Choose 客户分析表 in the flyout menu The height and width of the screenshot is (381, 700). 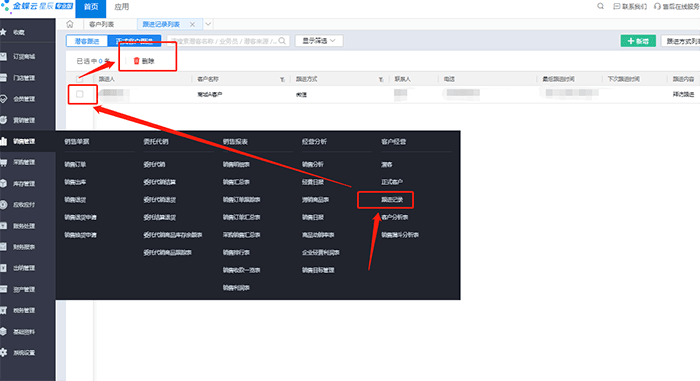tap(395, 217)
